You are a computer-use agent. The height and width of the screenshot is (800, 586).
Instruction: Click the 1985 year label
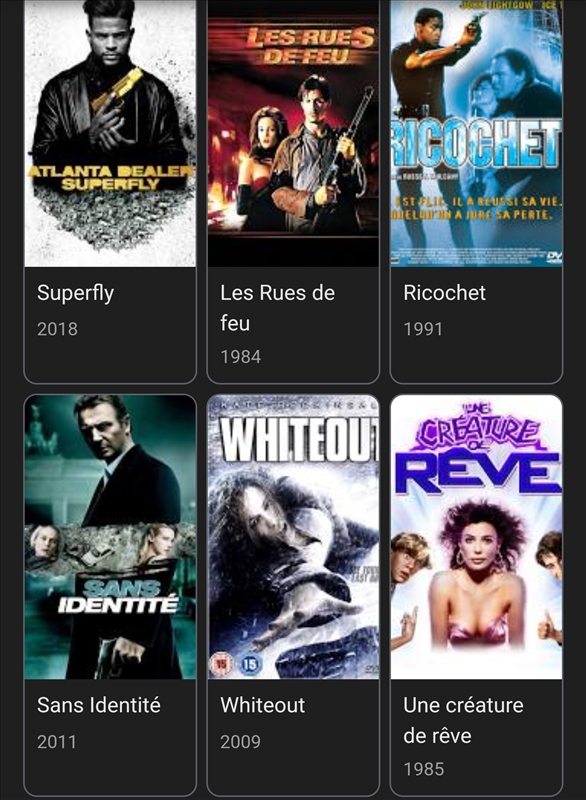click(424, 769)
